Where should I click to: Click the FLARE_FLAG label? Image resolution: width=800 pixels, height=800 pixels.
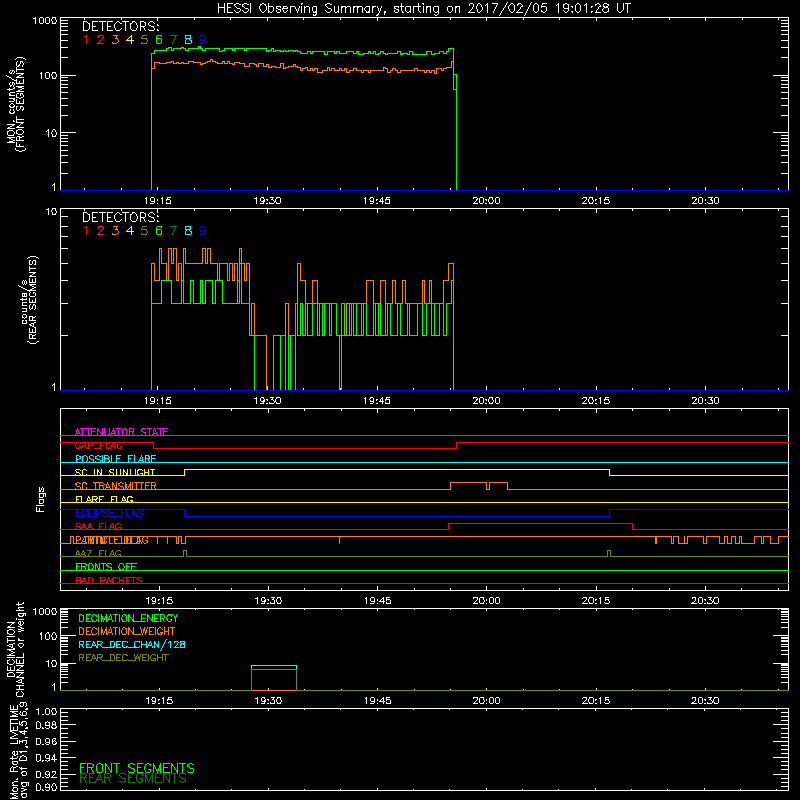(104, 499)
